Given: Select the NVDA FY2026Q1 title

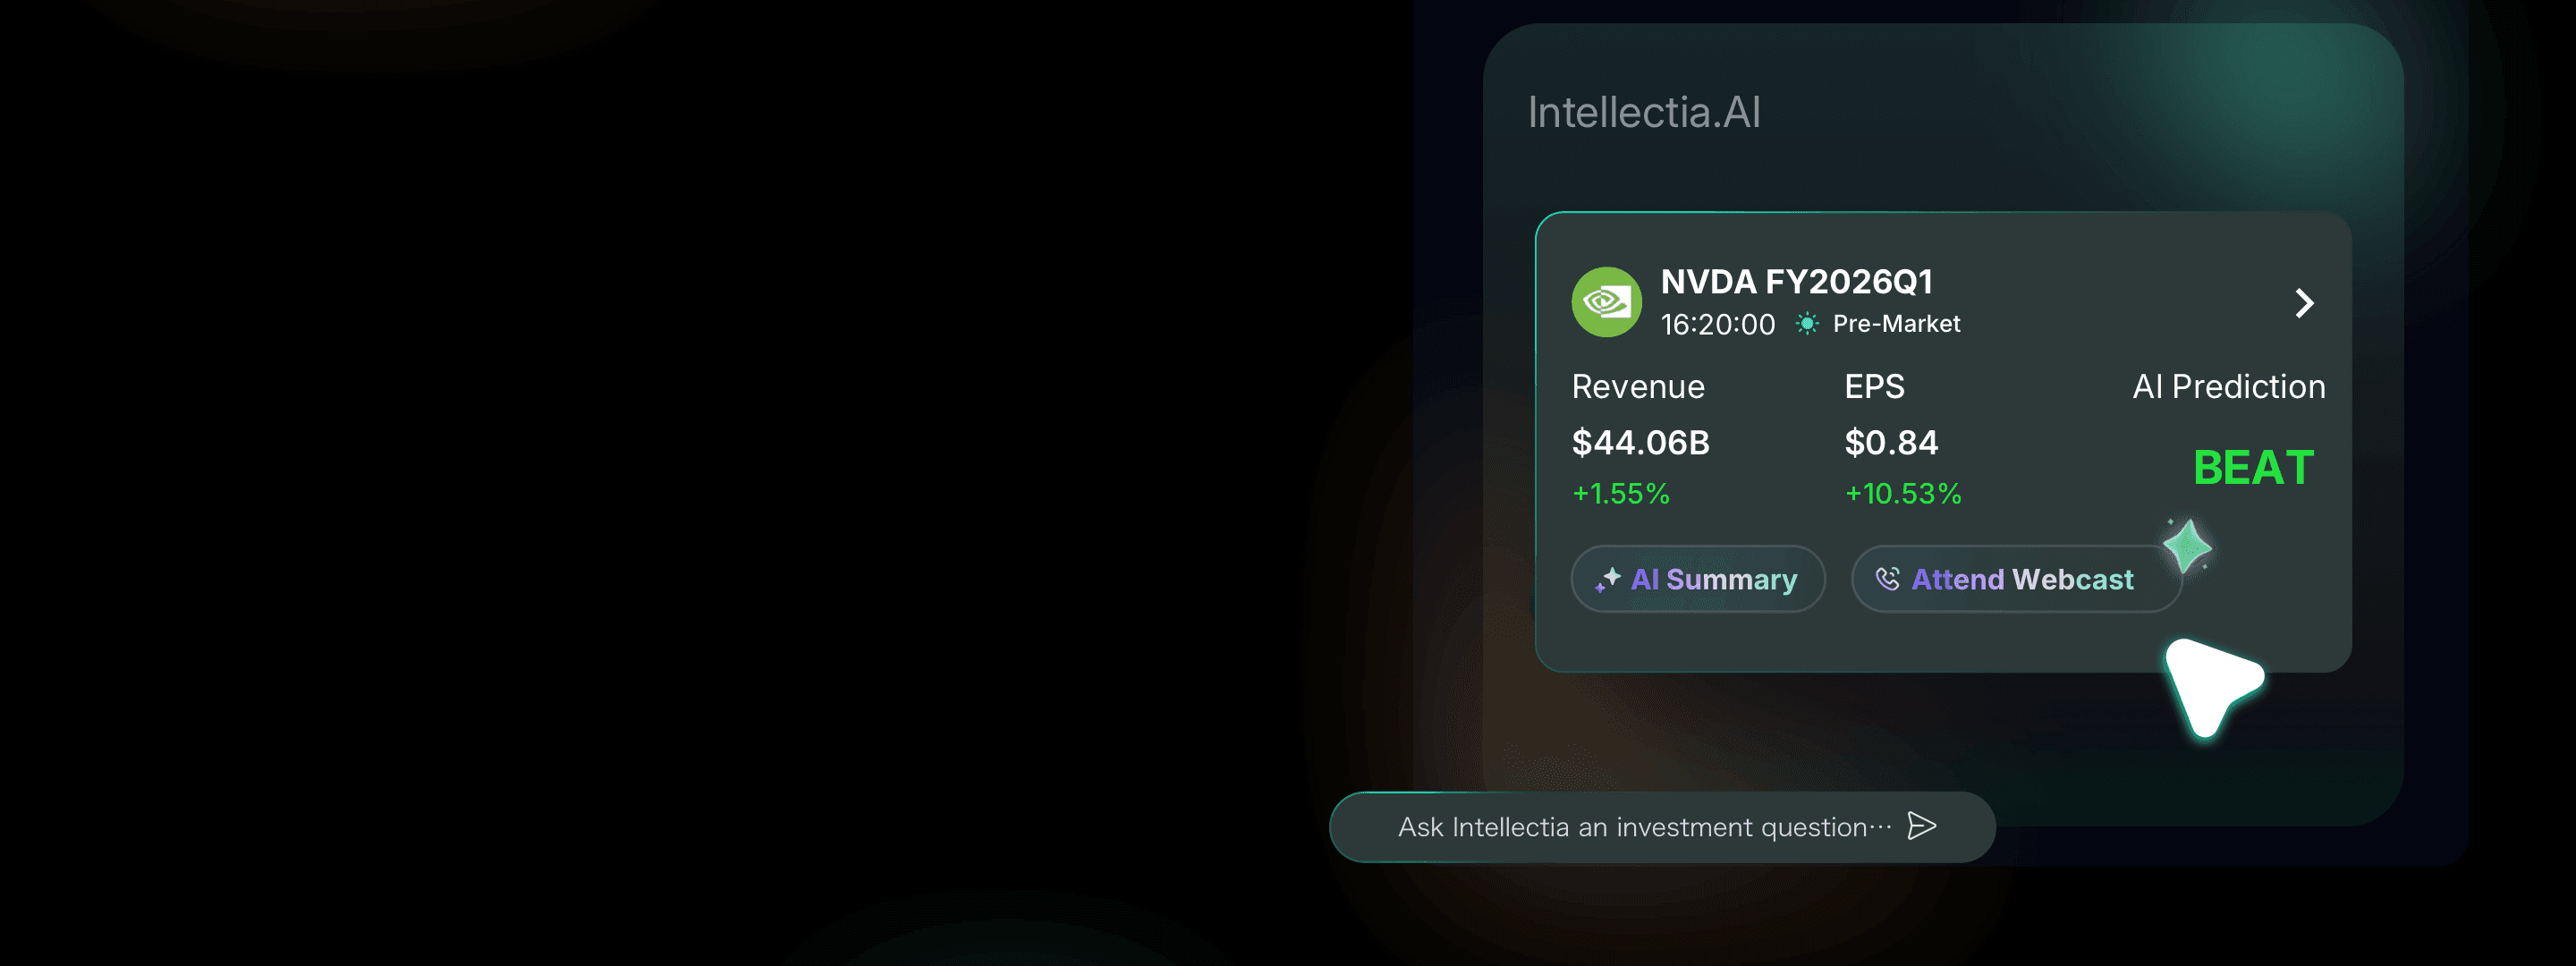Looking at the screenshot, I should pos(1796,282).
